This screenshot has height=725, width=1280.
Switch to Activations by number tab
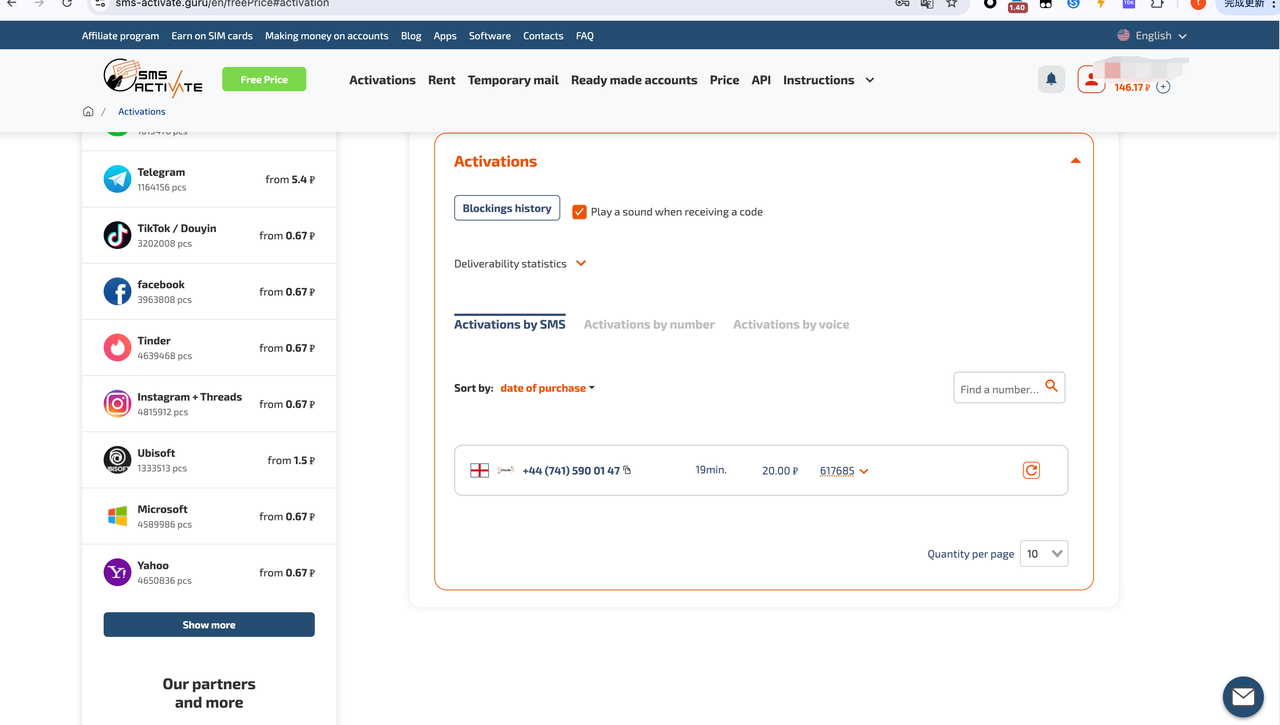click(x=649, y=324)
